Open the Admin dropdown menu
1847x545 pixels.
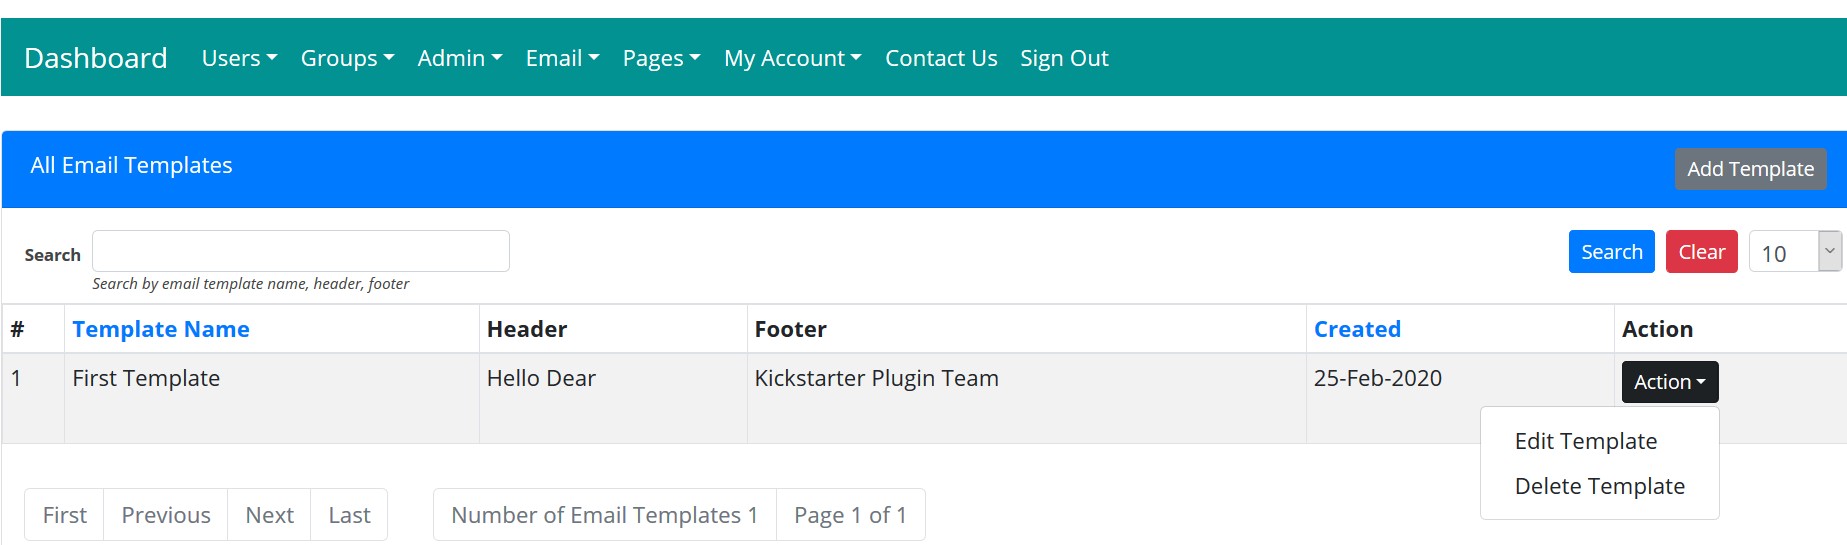460,58
